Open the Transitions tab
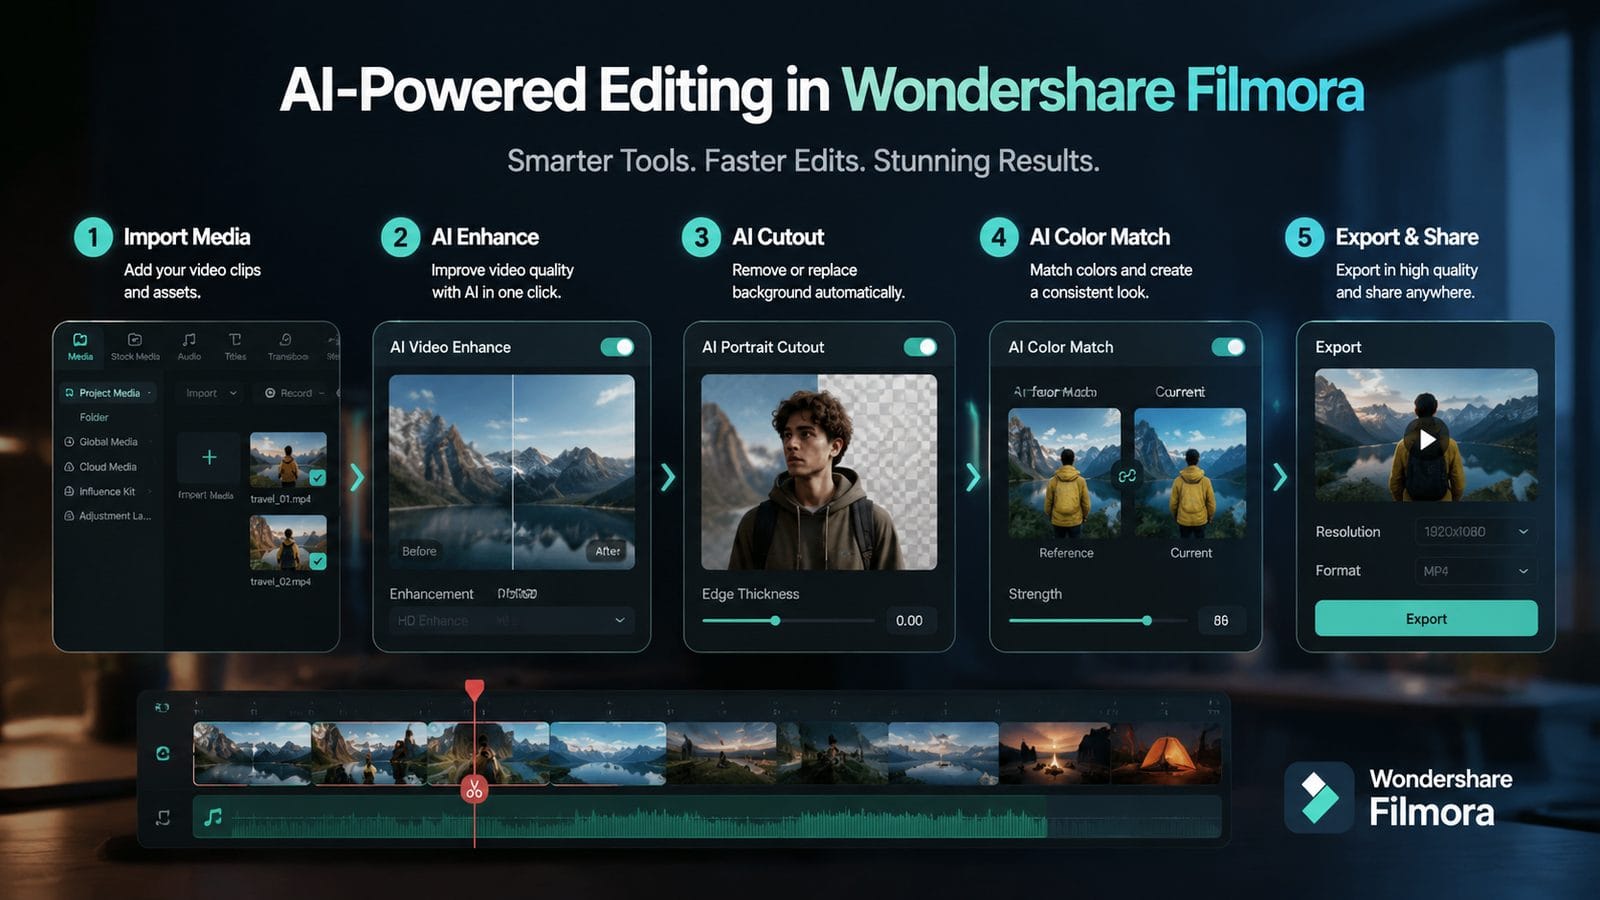Viewport: 1600px width, 900px height. tap(287, 347)
